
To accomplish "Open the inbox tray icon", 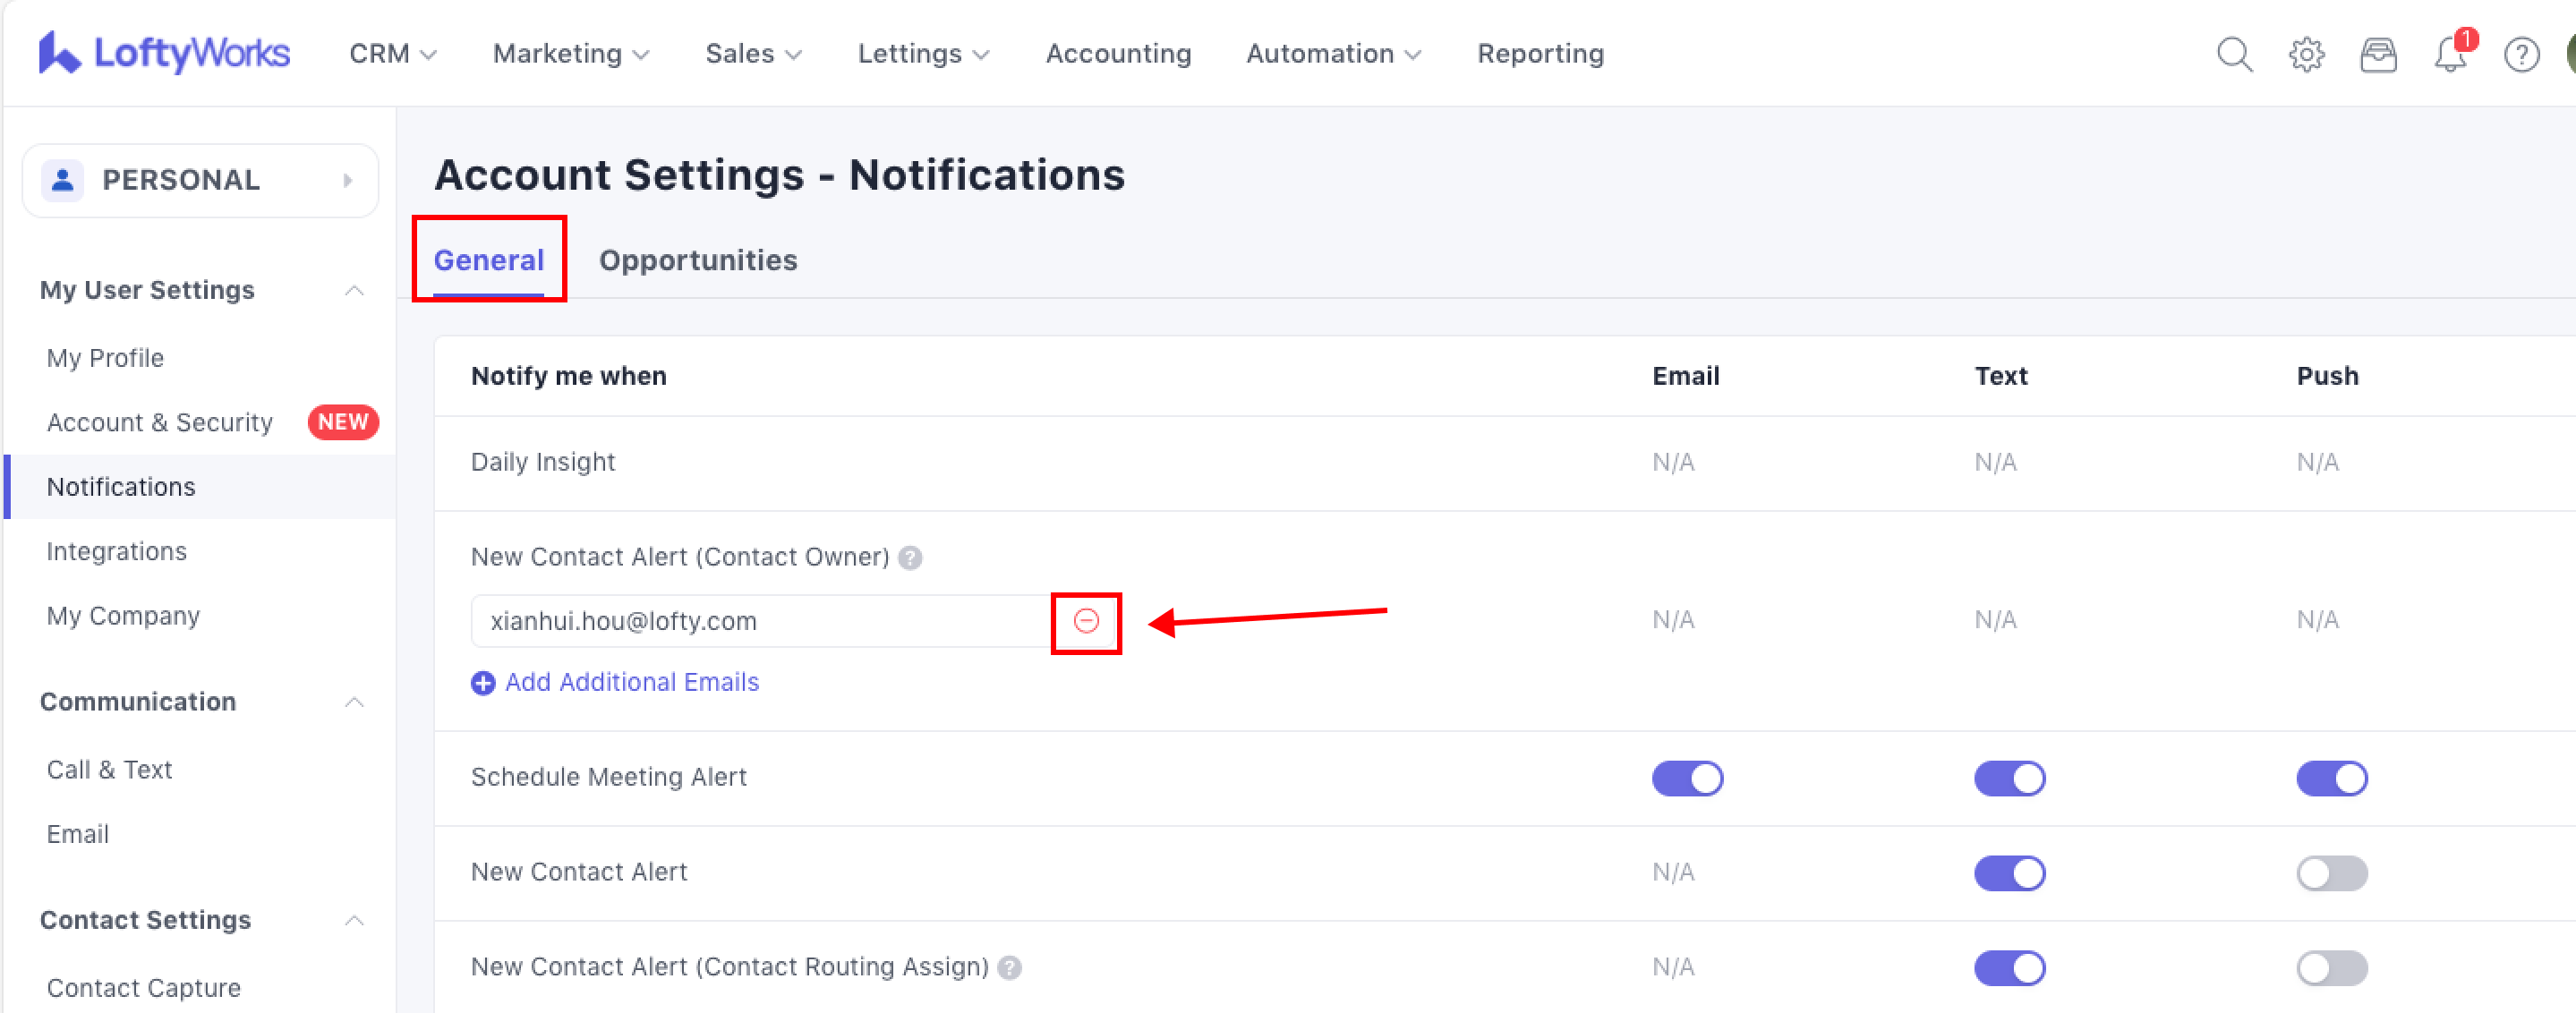I will 2378,54.
